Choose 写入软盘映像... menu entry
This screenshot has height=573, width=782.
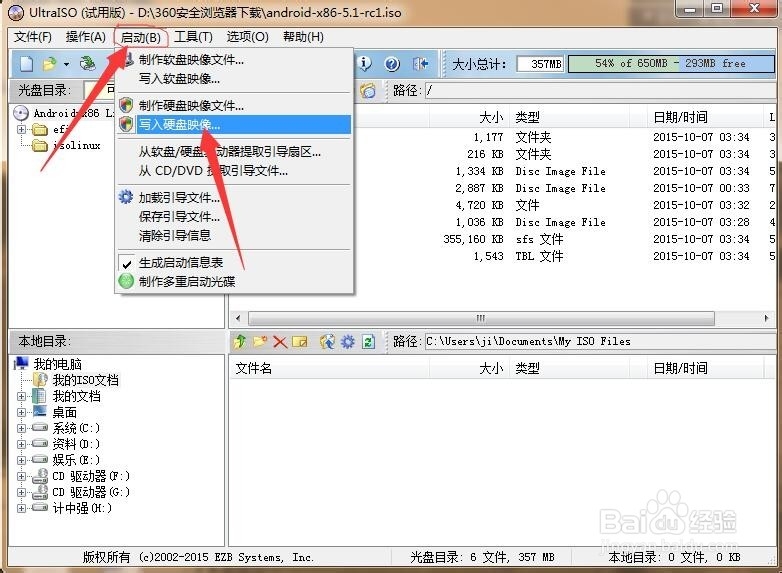point(234,78)
